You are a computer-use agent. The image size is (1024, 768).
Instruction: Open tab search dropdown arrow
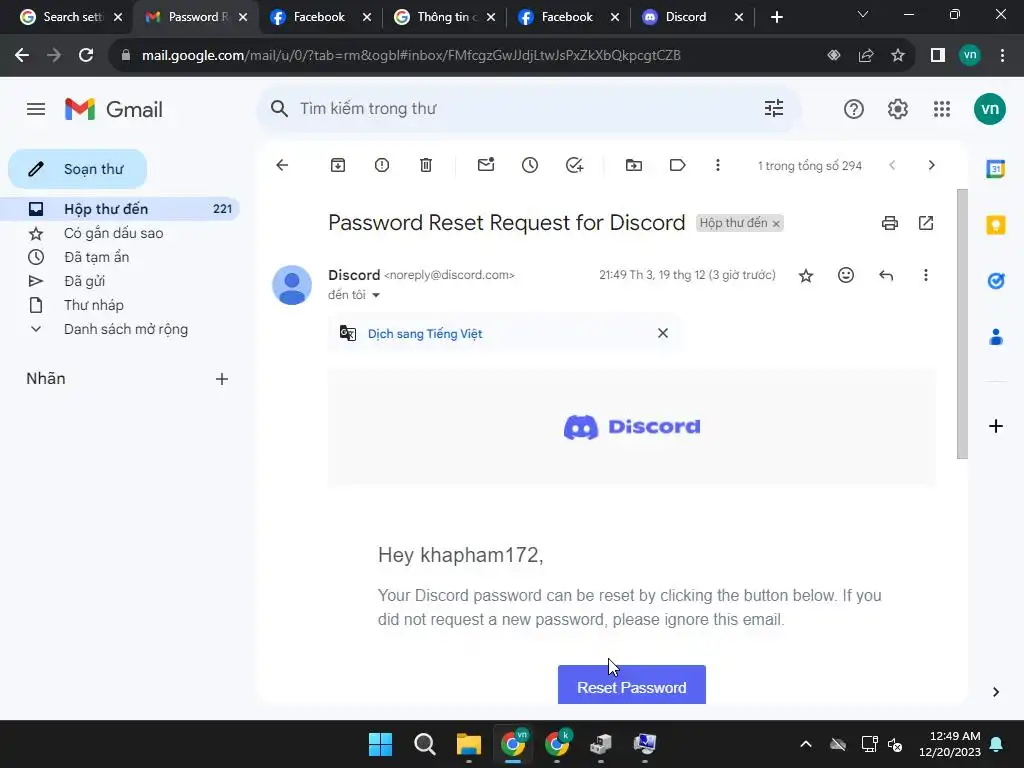pyautogui.click(x=863, y=14)
